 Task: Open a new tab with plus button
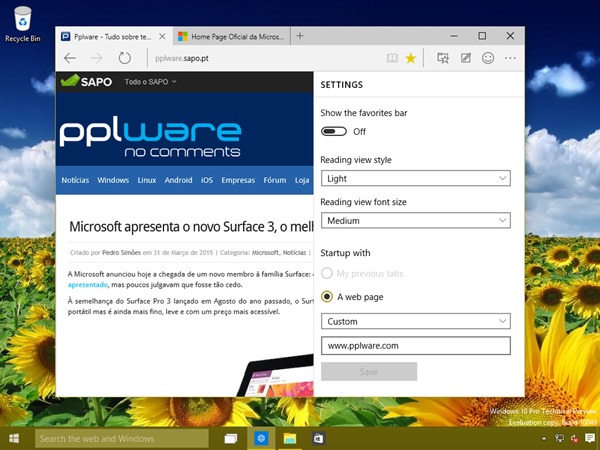[300, 36]
